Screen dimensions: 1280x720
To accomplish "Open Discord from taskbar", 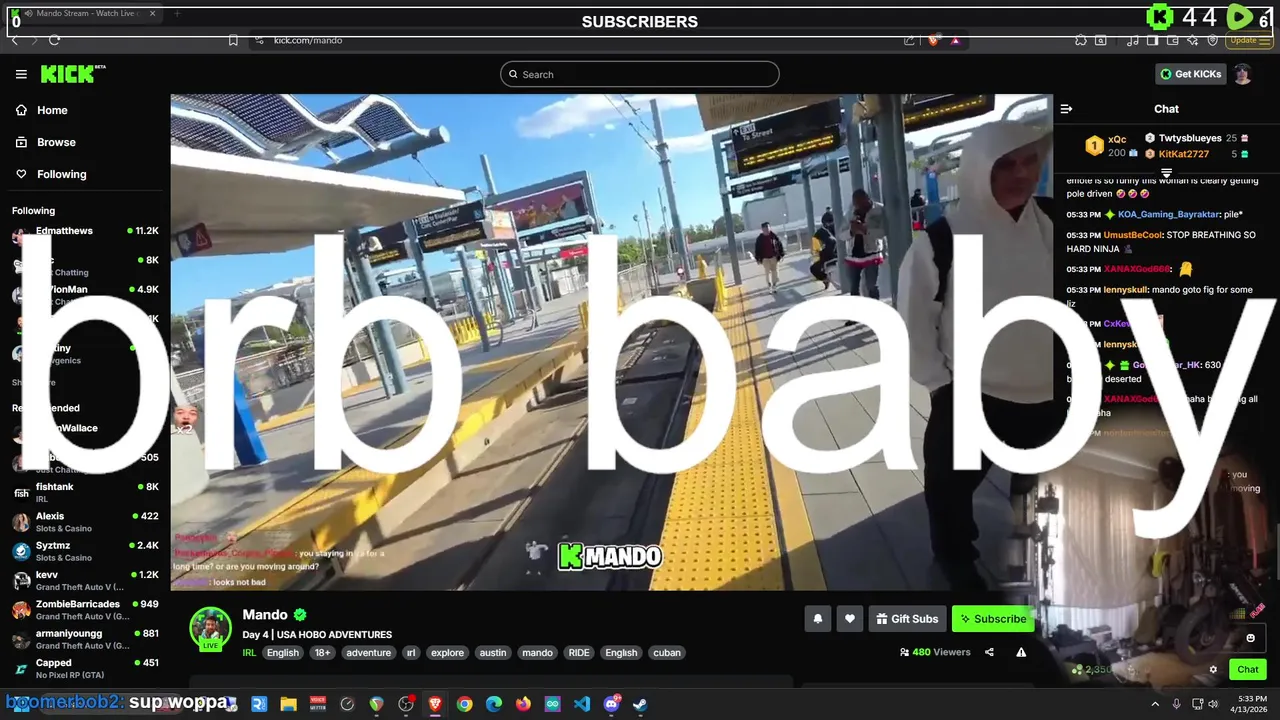I will (611, 704).
